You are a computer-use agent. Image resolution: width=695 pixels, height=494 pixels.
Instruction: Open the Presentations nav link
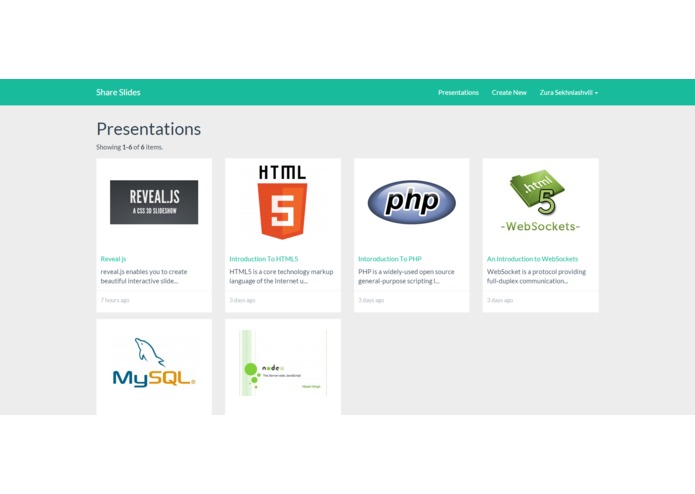pyautogui.click(x=458, y=92)
